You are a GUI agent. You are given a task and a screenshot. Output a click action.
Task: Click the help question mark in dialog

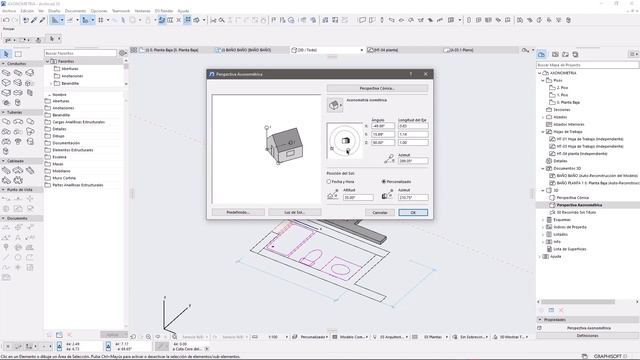pos(411,74)
